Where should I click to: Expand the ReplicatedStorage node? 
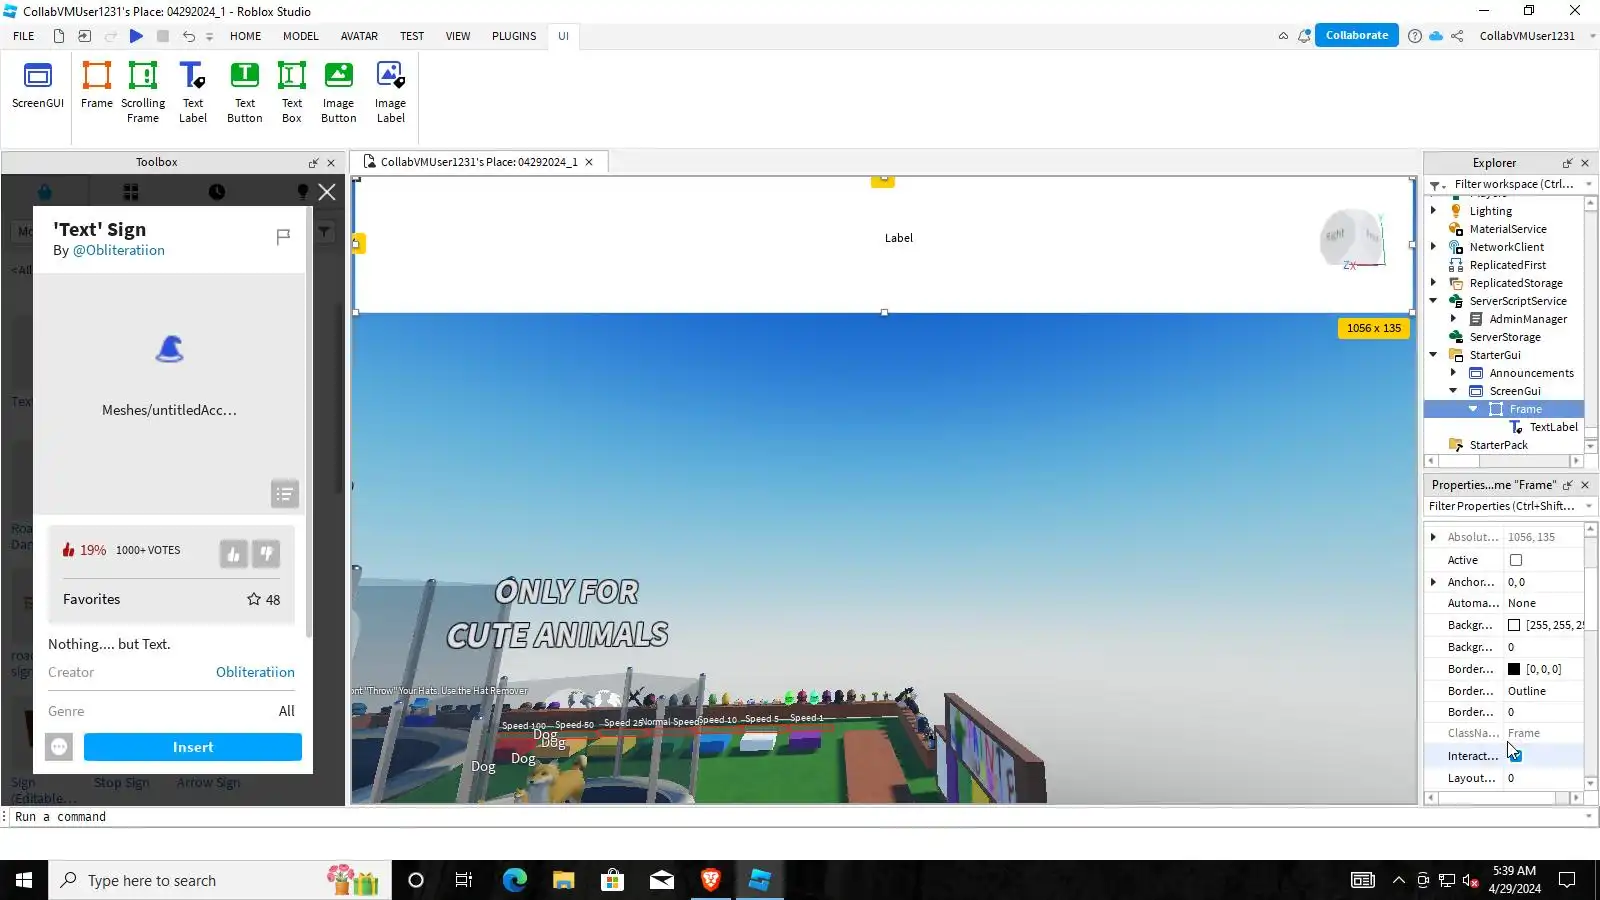[1434, 283]
